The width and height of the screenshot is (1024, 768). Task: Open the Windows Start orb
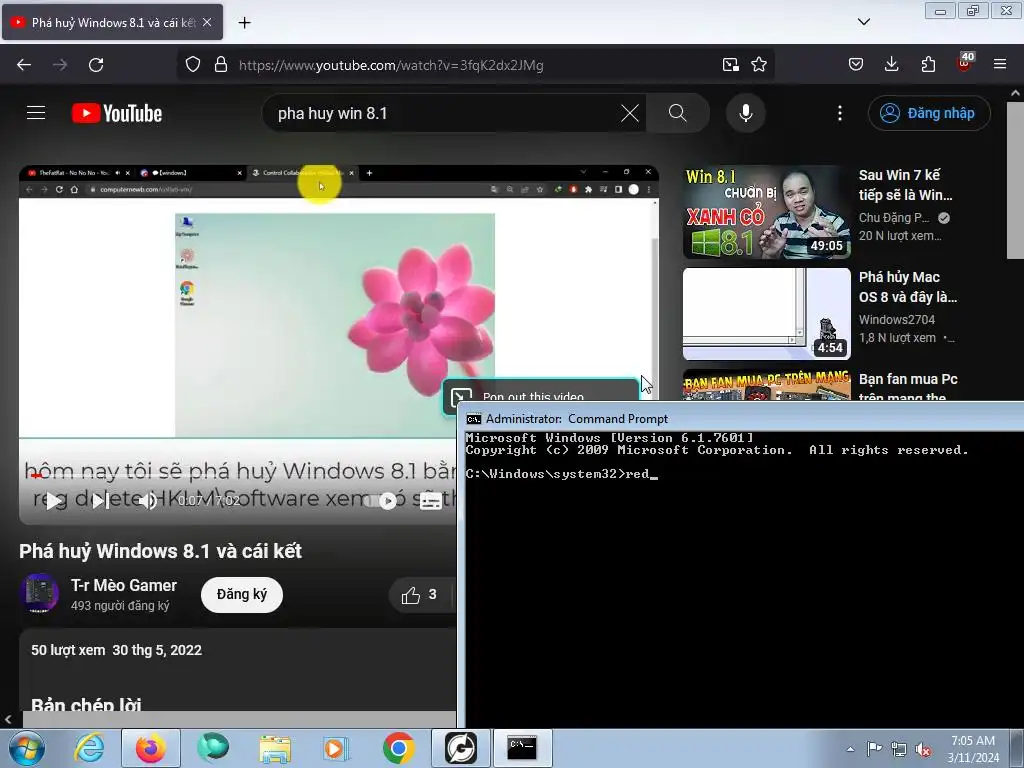point(26,748)
